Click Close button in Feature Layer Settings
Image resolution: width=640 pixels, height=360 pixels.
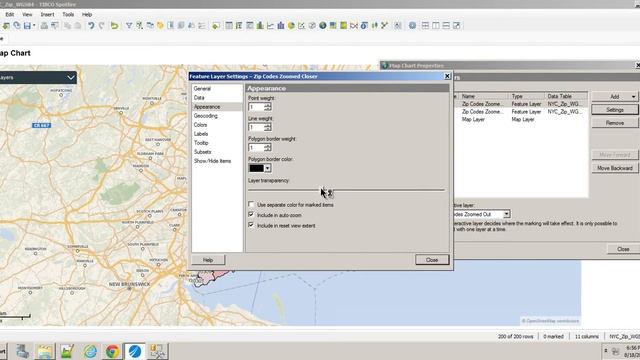tap(432, 260)
